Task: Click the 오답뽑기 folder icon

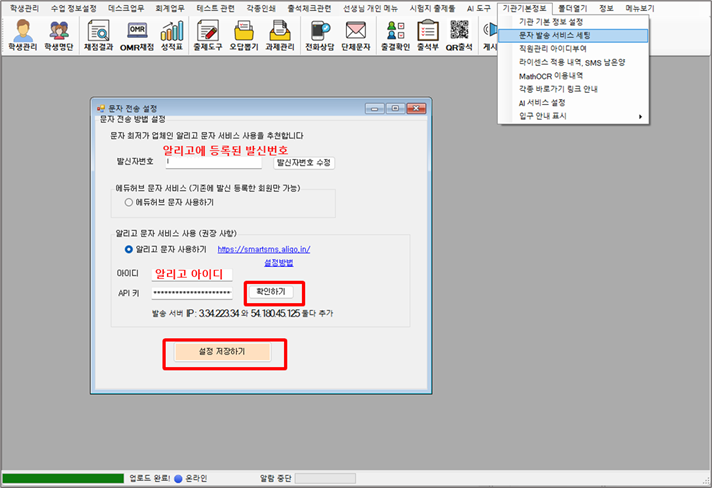Action: [241, 35]
